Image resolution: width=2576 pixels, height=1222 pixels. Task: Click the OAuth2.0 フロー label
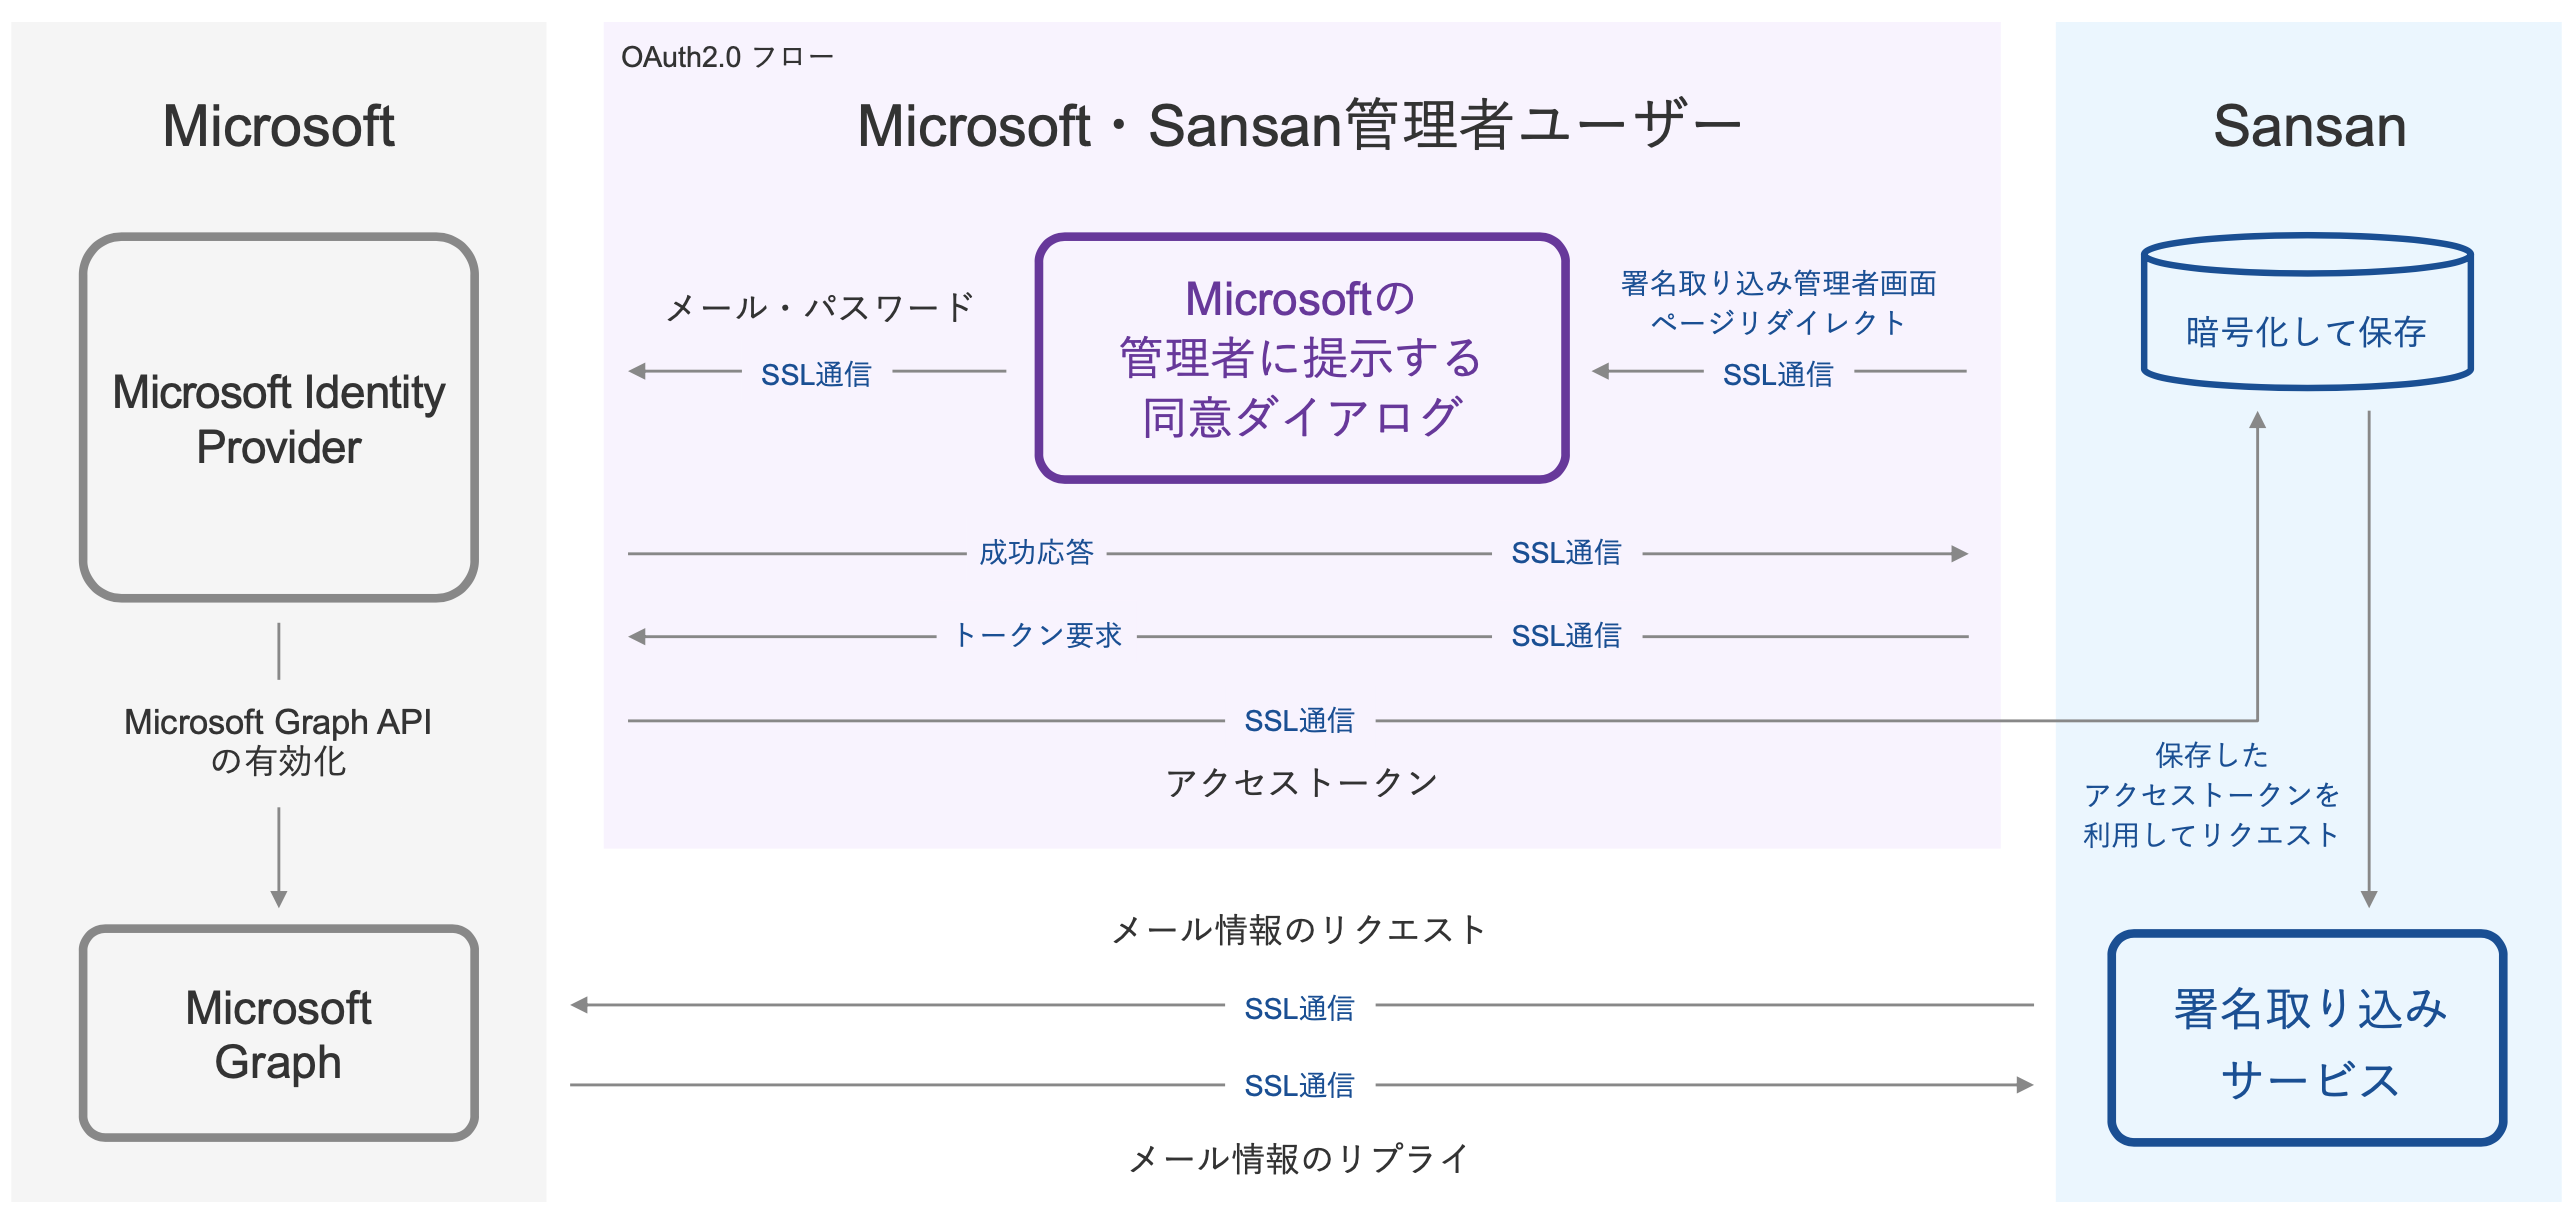[727, 57]
